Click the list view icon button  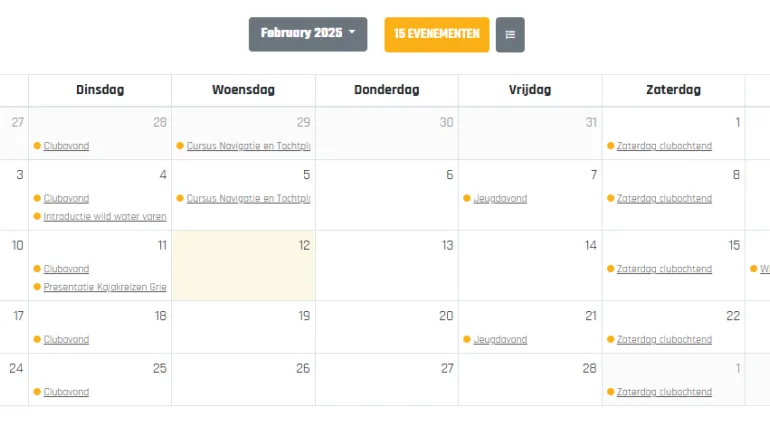pyautogui.click(x=510, y=34)
